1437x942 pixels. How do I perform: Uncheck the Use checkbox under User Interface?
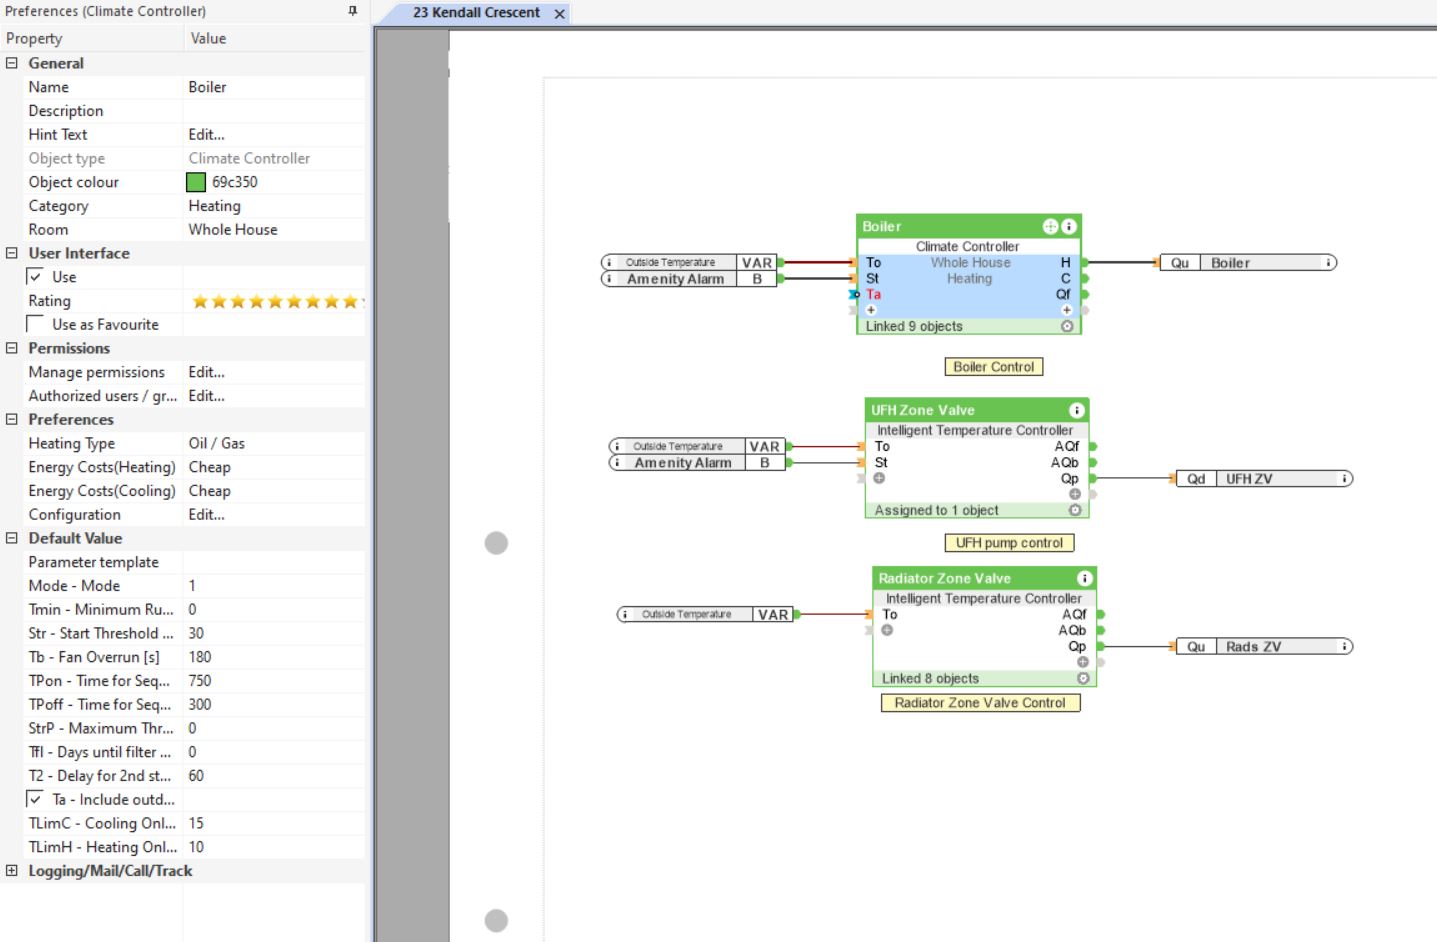click(x=35, y=277)
